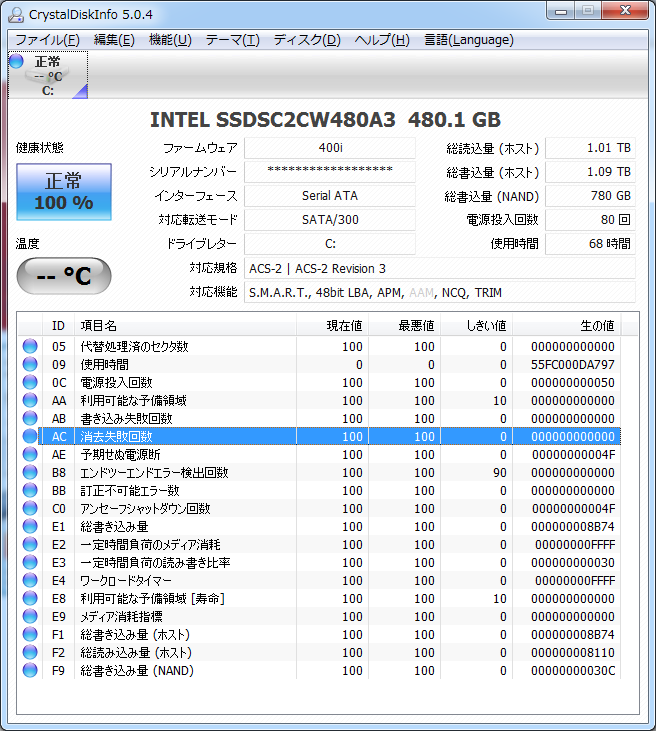Image resolution: width=656 pixels, height=731 pixels.
Task: Click the status orb for row AE
Action: 30,454
